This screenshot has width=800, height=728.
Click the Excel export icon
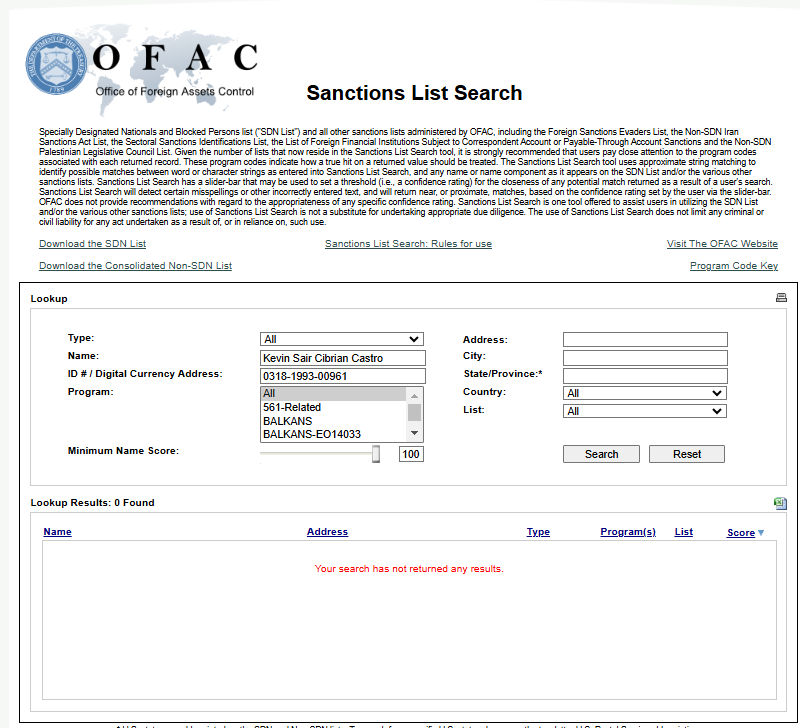(779, 503)
